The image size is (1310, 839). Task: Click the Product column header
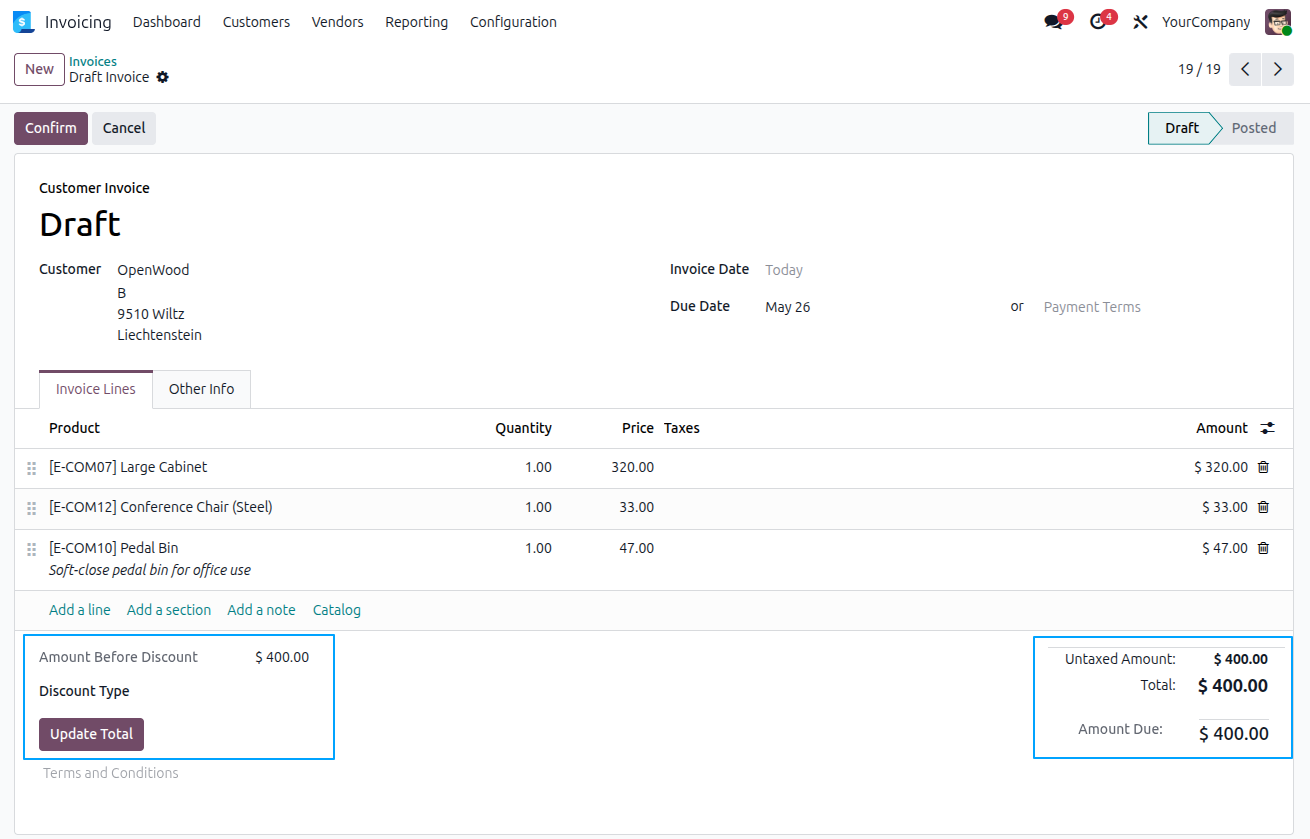[75, 428]
